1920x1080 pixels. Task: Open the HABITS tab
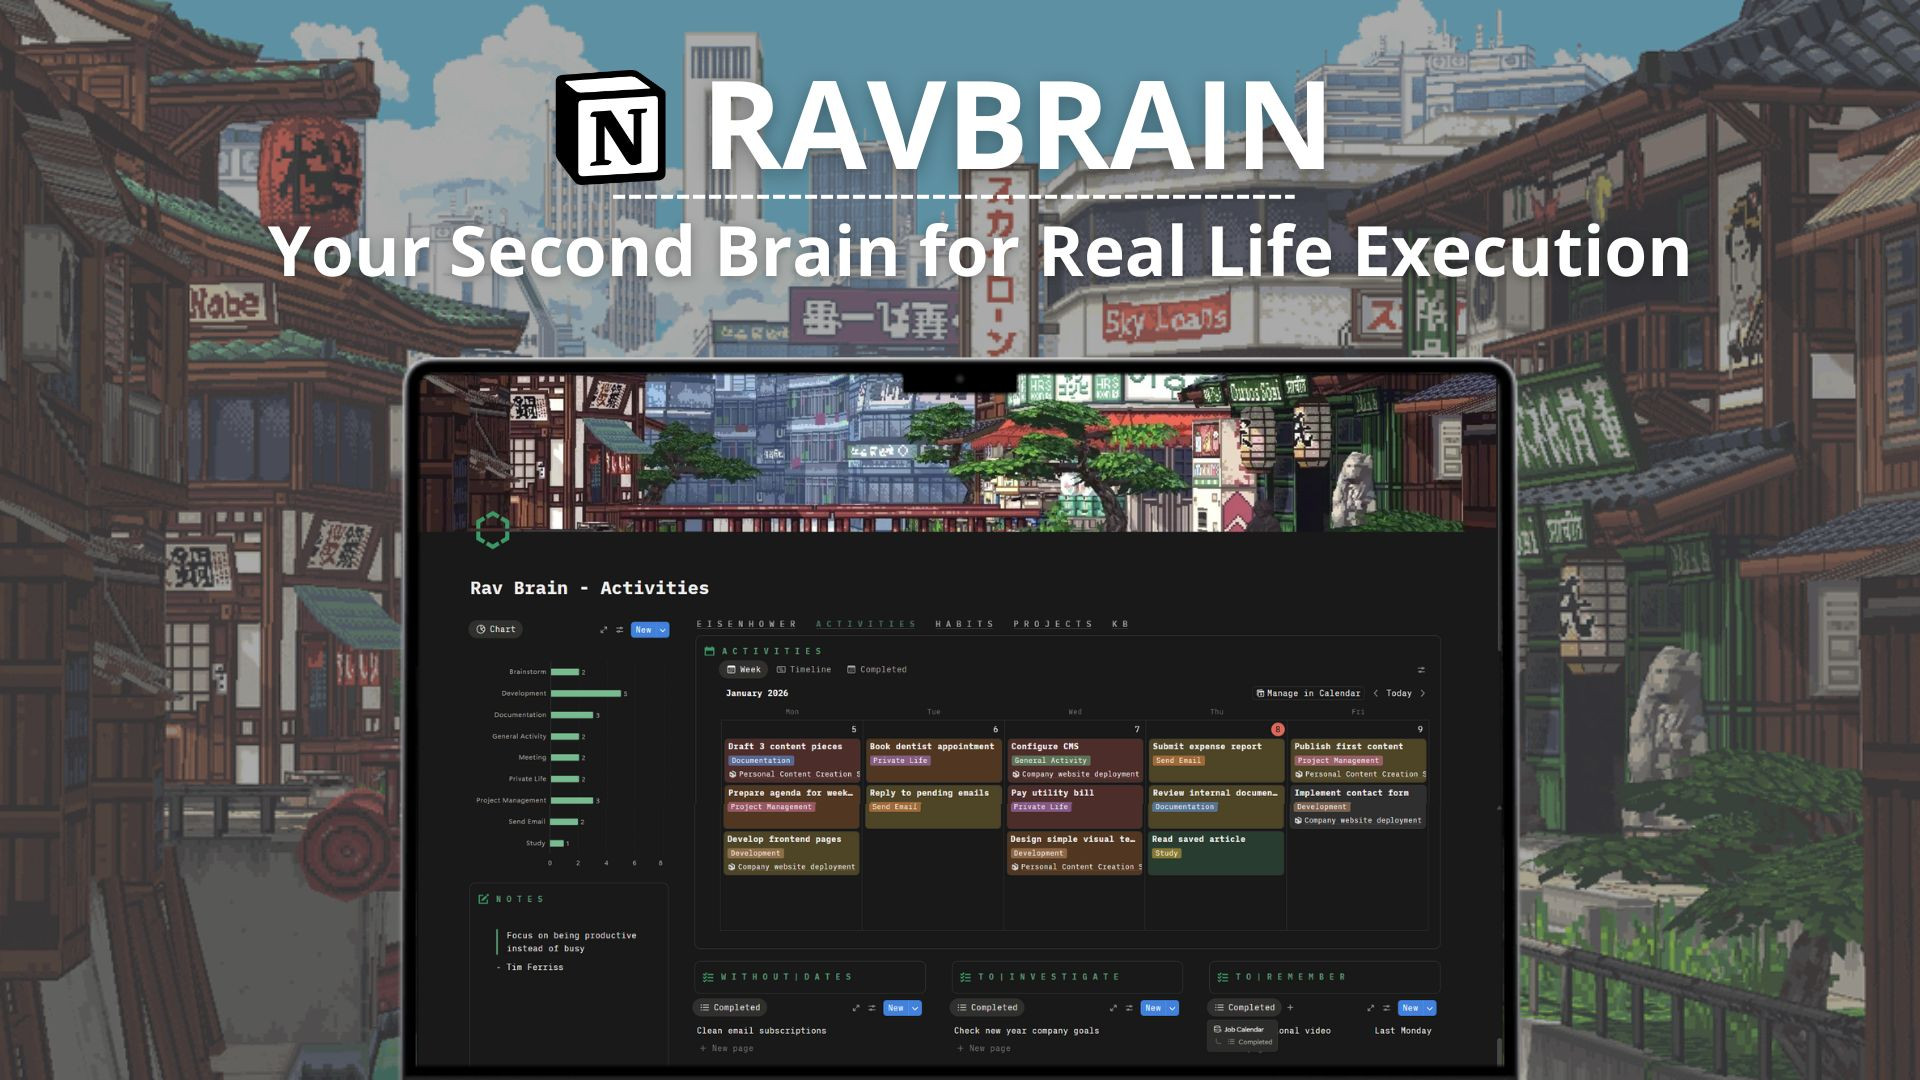tap(964, 624)
